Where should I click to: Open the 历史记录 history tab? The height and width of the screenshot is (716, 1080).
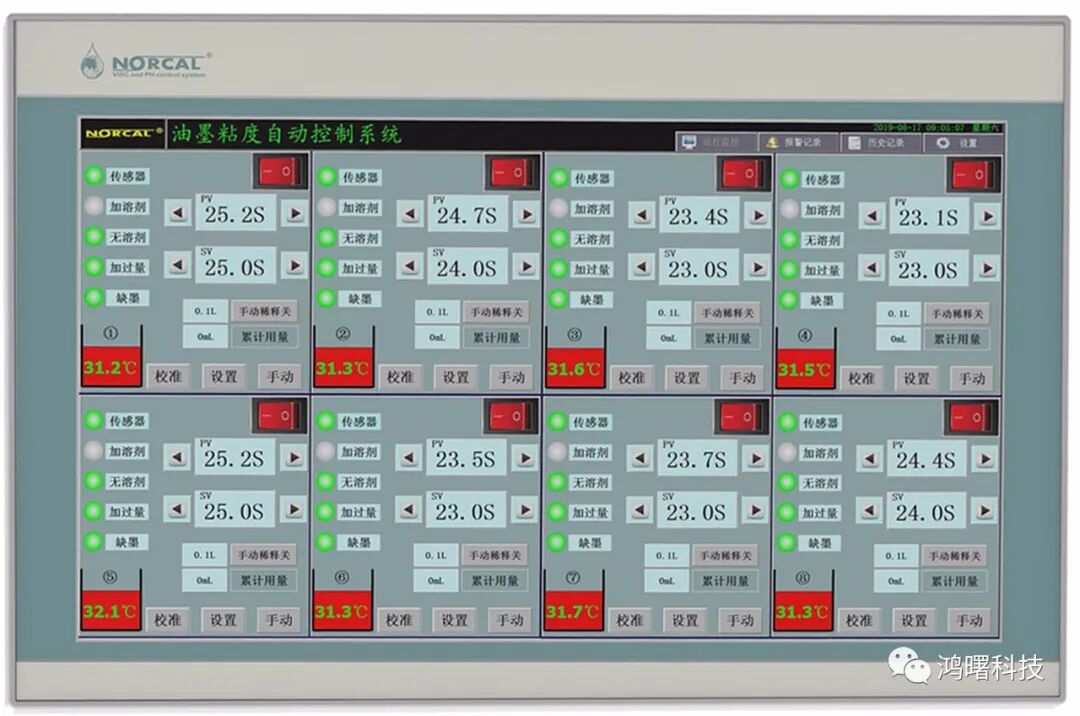click(x=880, y=143)
